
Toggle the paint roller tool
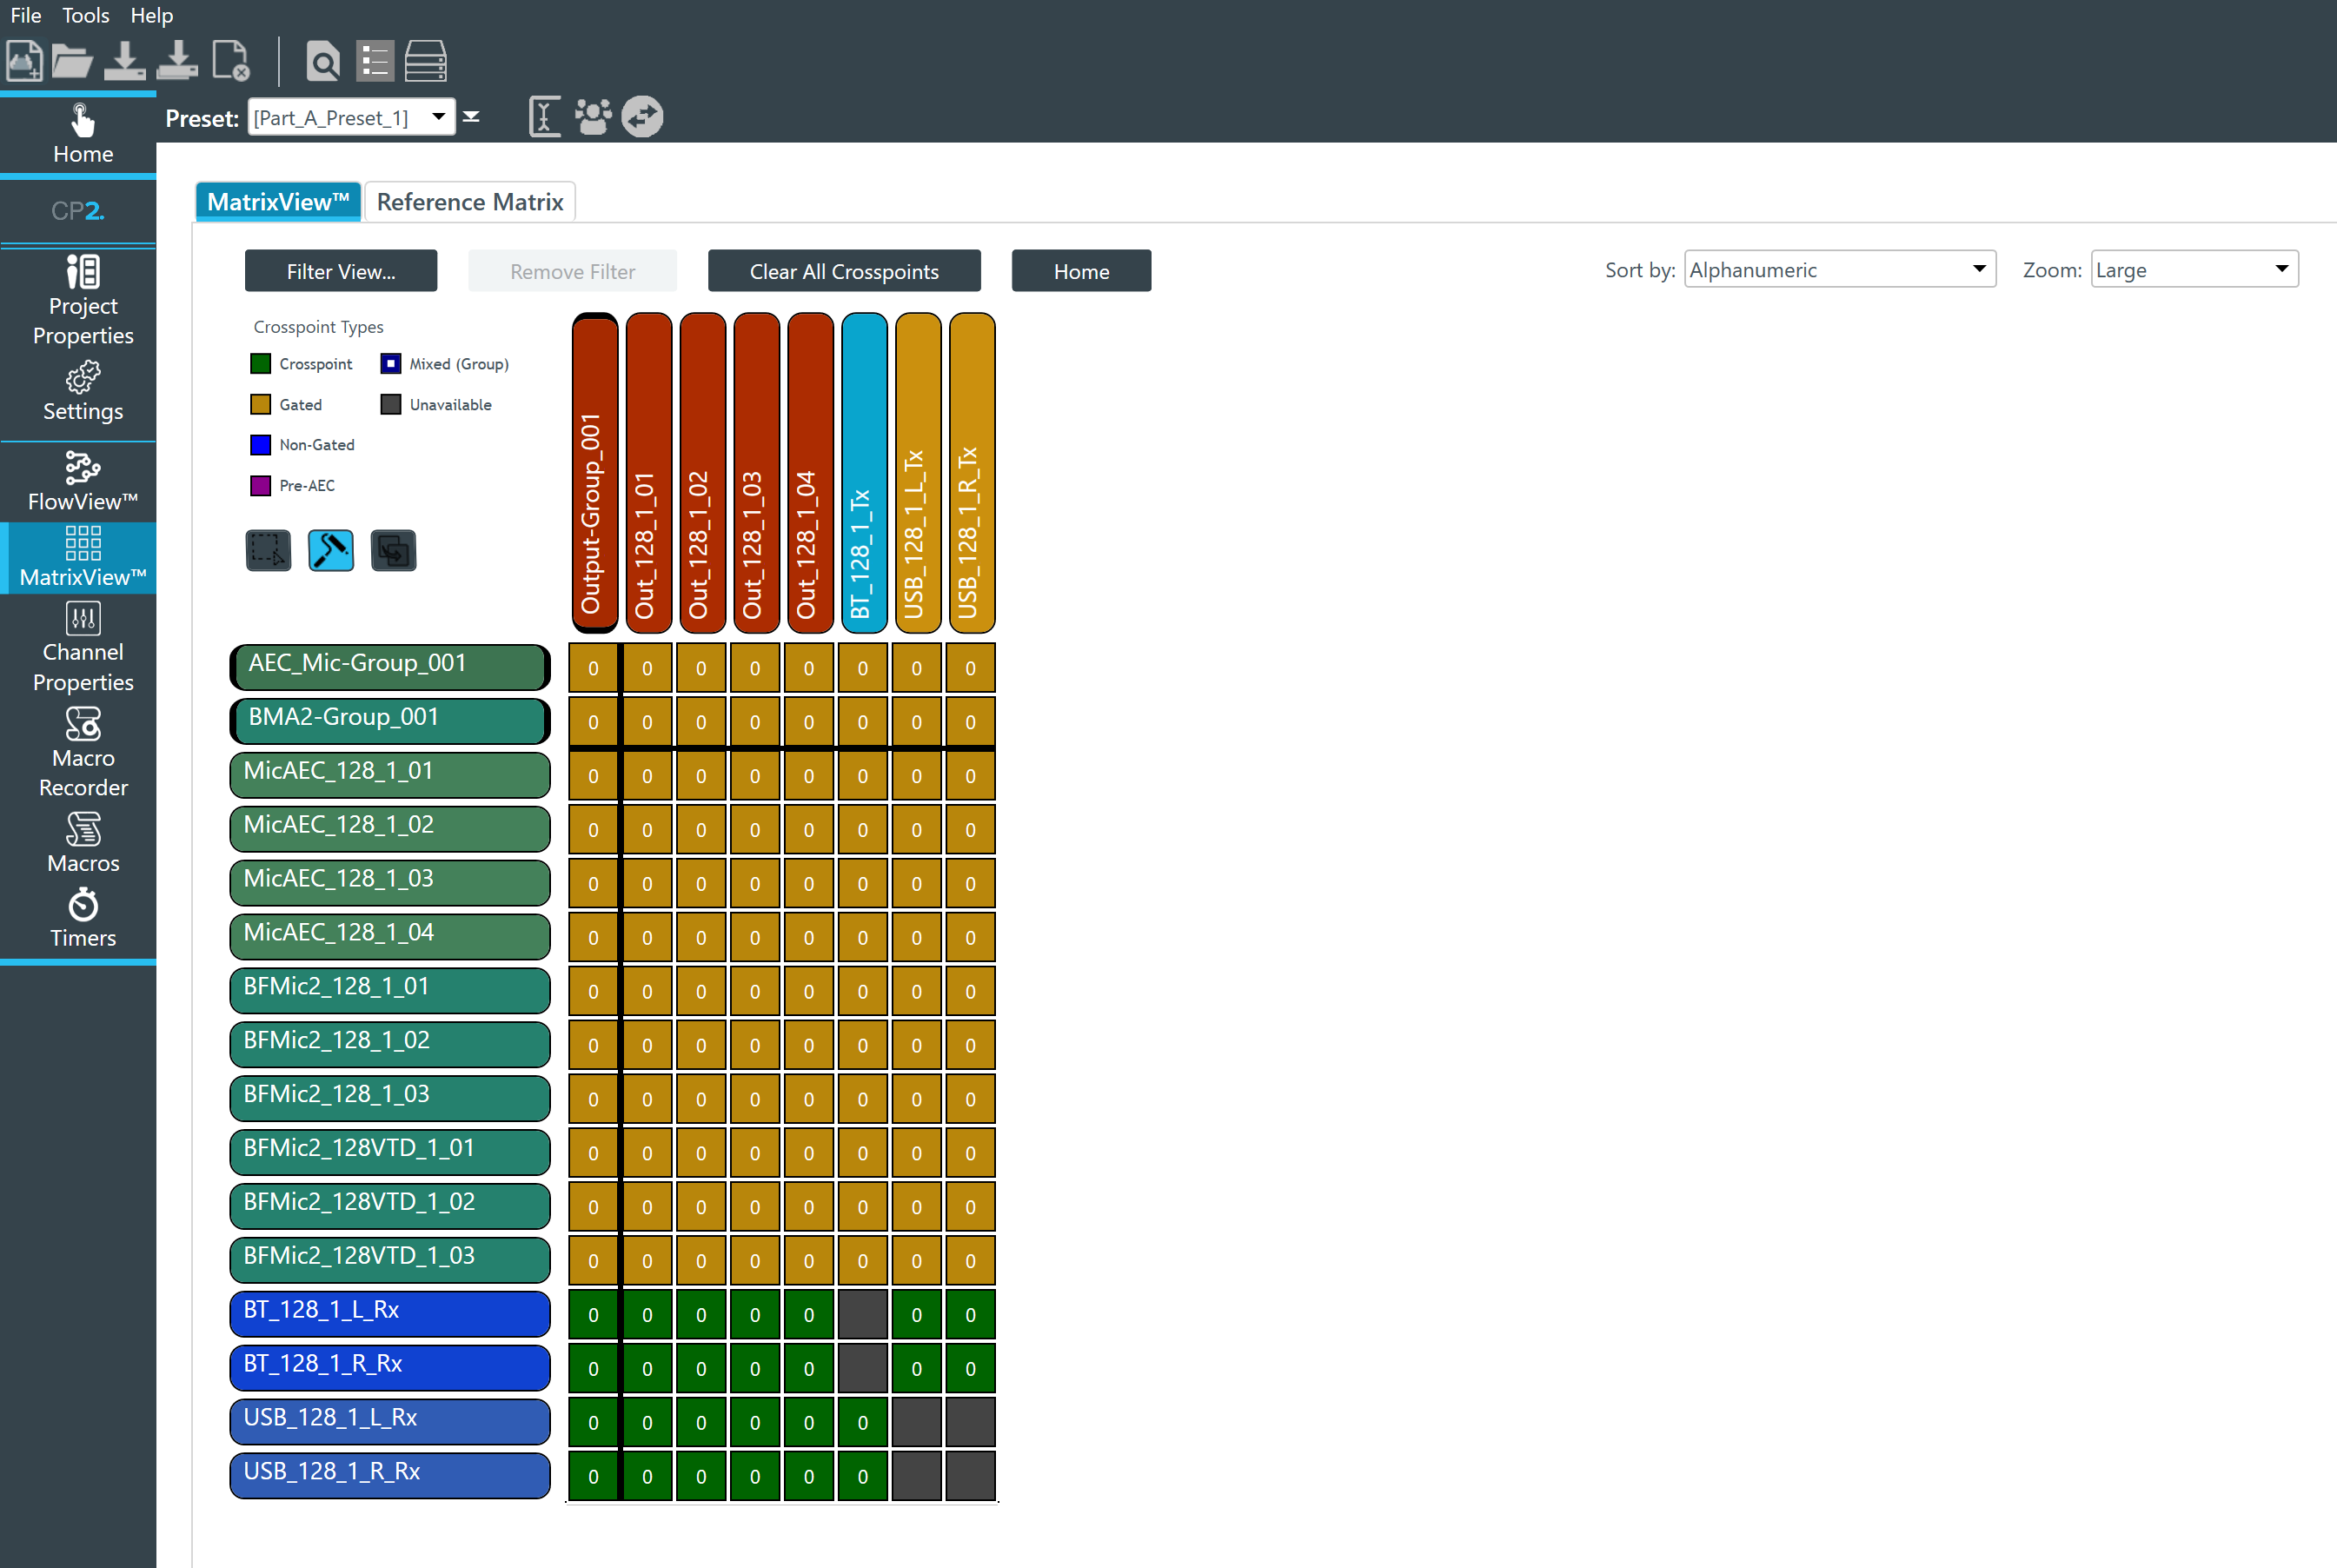coord(331,550)
